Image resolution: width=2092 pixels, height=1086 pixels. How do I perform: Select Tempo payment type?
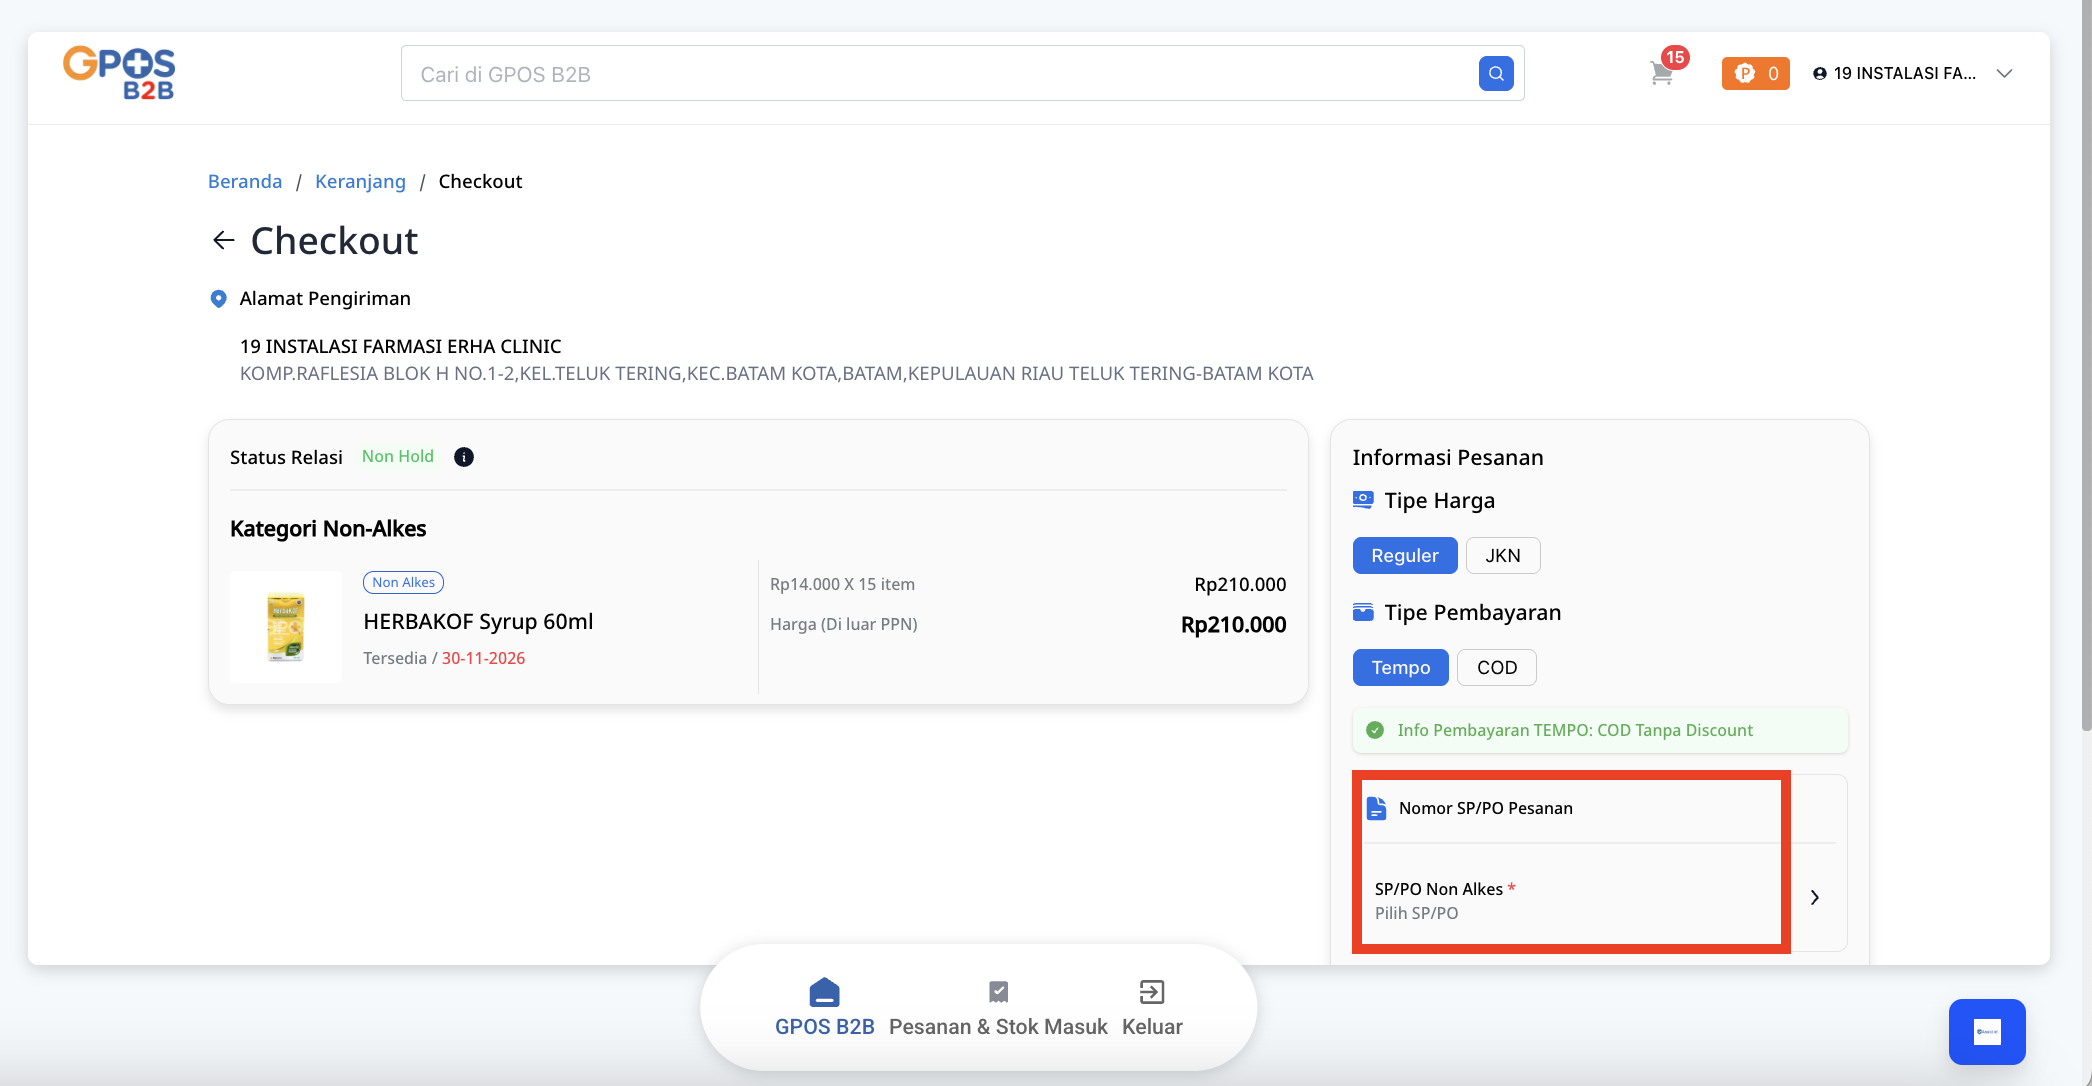(x=1400, y=668)
